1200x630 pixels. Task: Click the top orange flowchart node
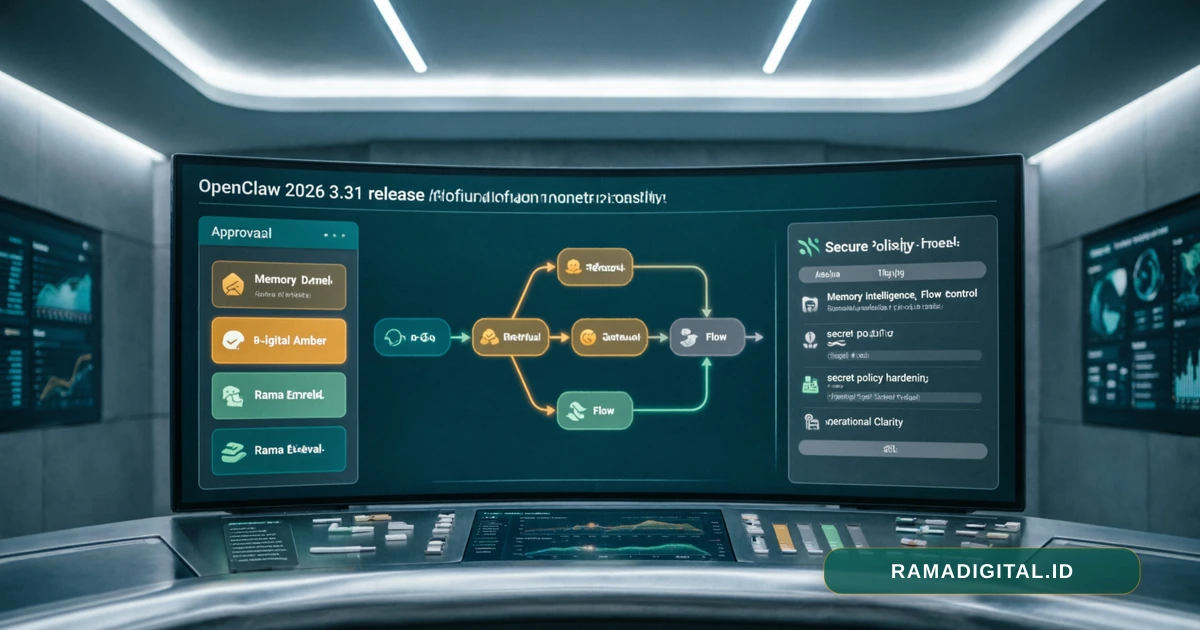coord(595,267)
